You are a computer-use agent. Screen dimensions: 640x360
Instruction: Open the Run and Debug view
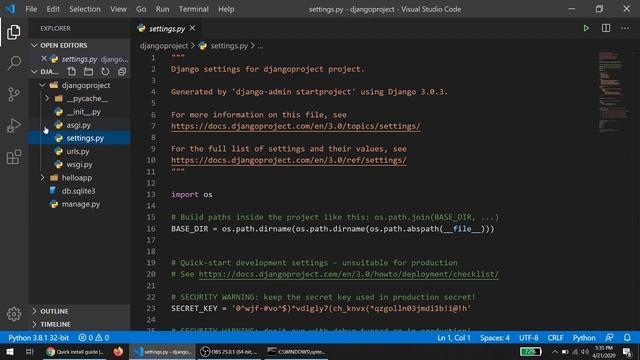[14, 126]
